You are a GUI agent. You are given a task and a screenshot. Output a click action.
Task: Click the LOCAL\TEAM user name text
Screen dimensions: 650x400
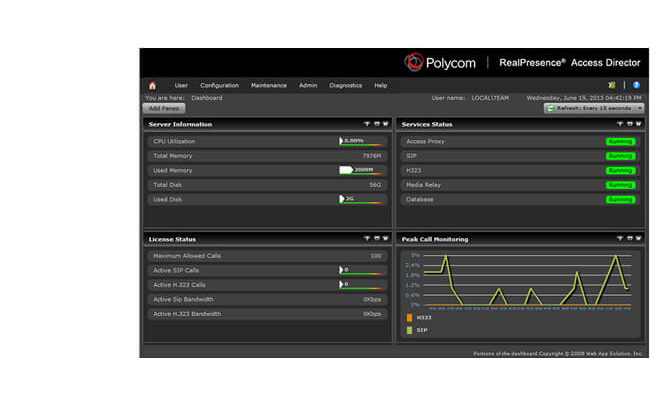490,98
